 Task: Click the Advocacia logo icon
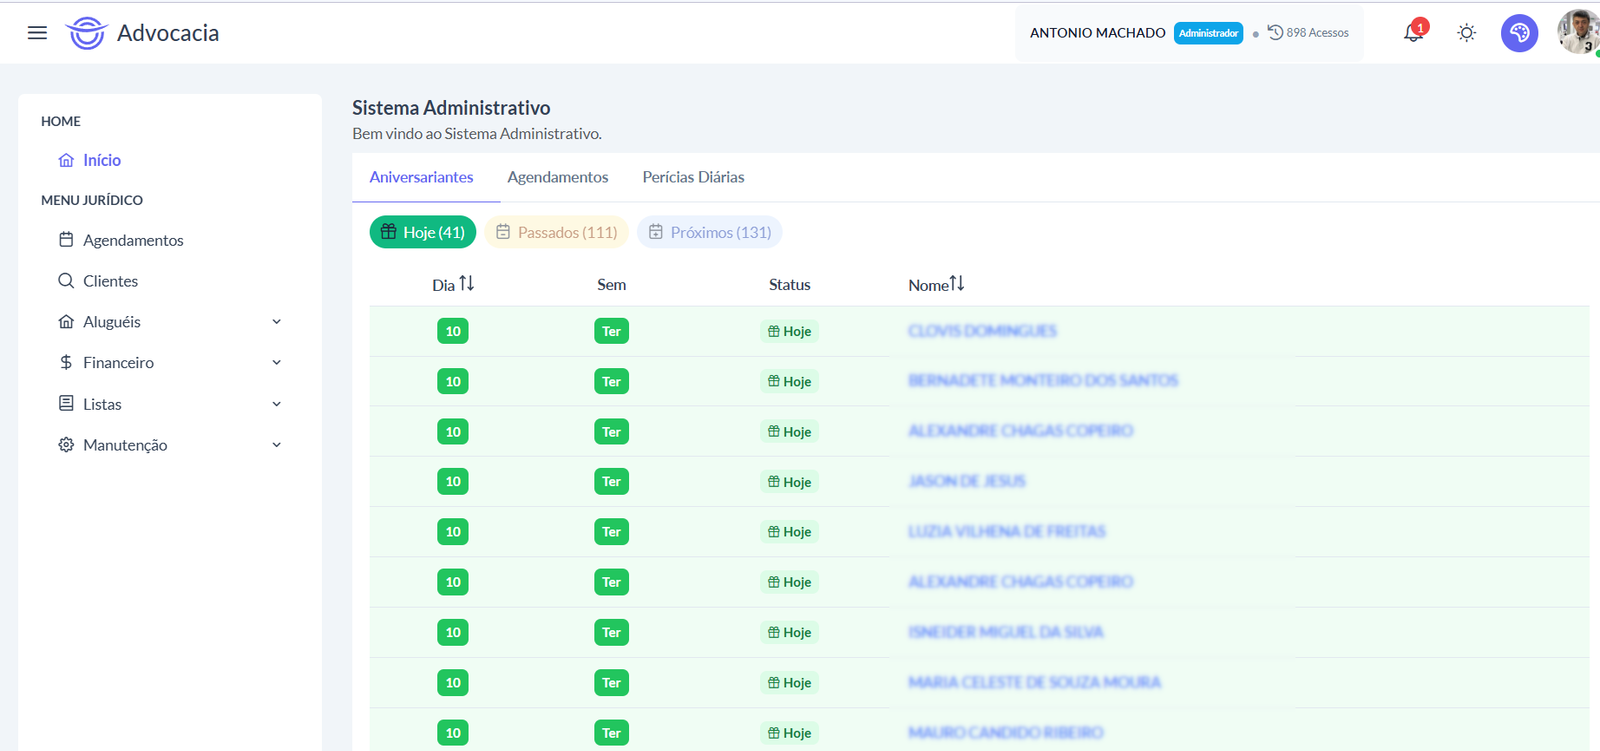pos(86,33)
